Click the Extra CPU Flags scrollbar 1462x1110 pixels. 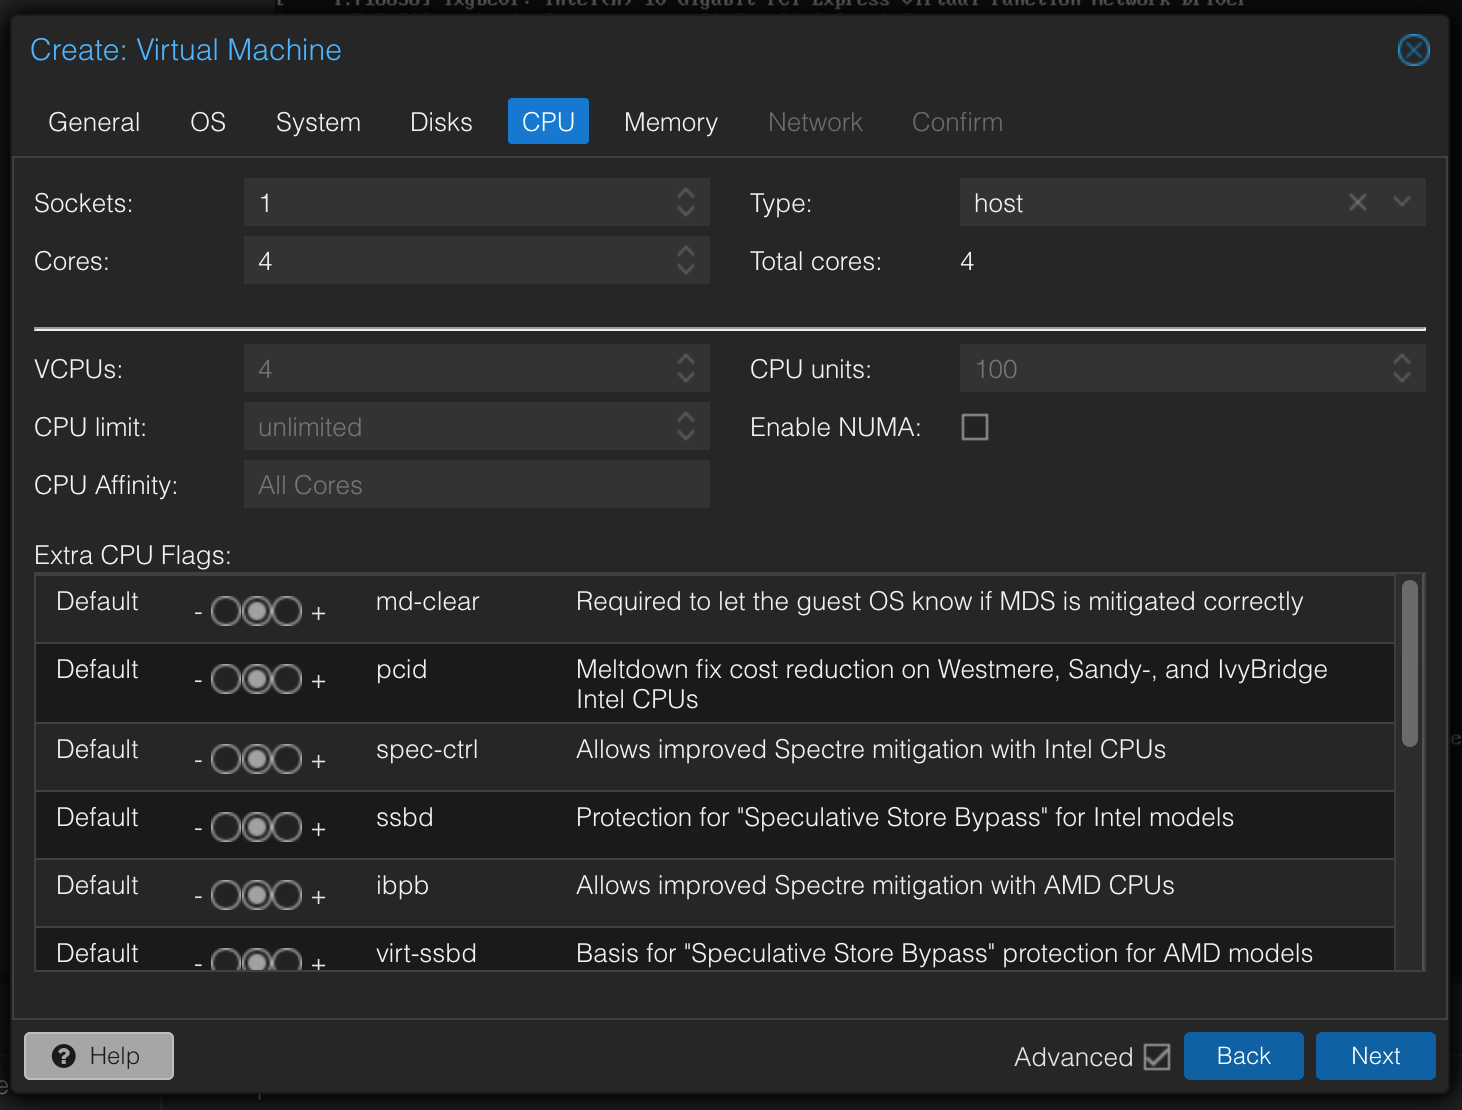tap(1410, 663)
